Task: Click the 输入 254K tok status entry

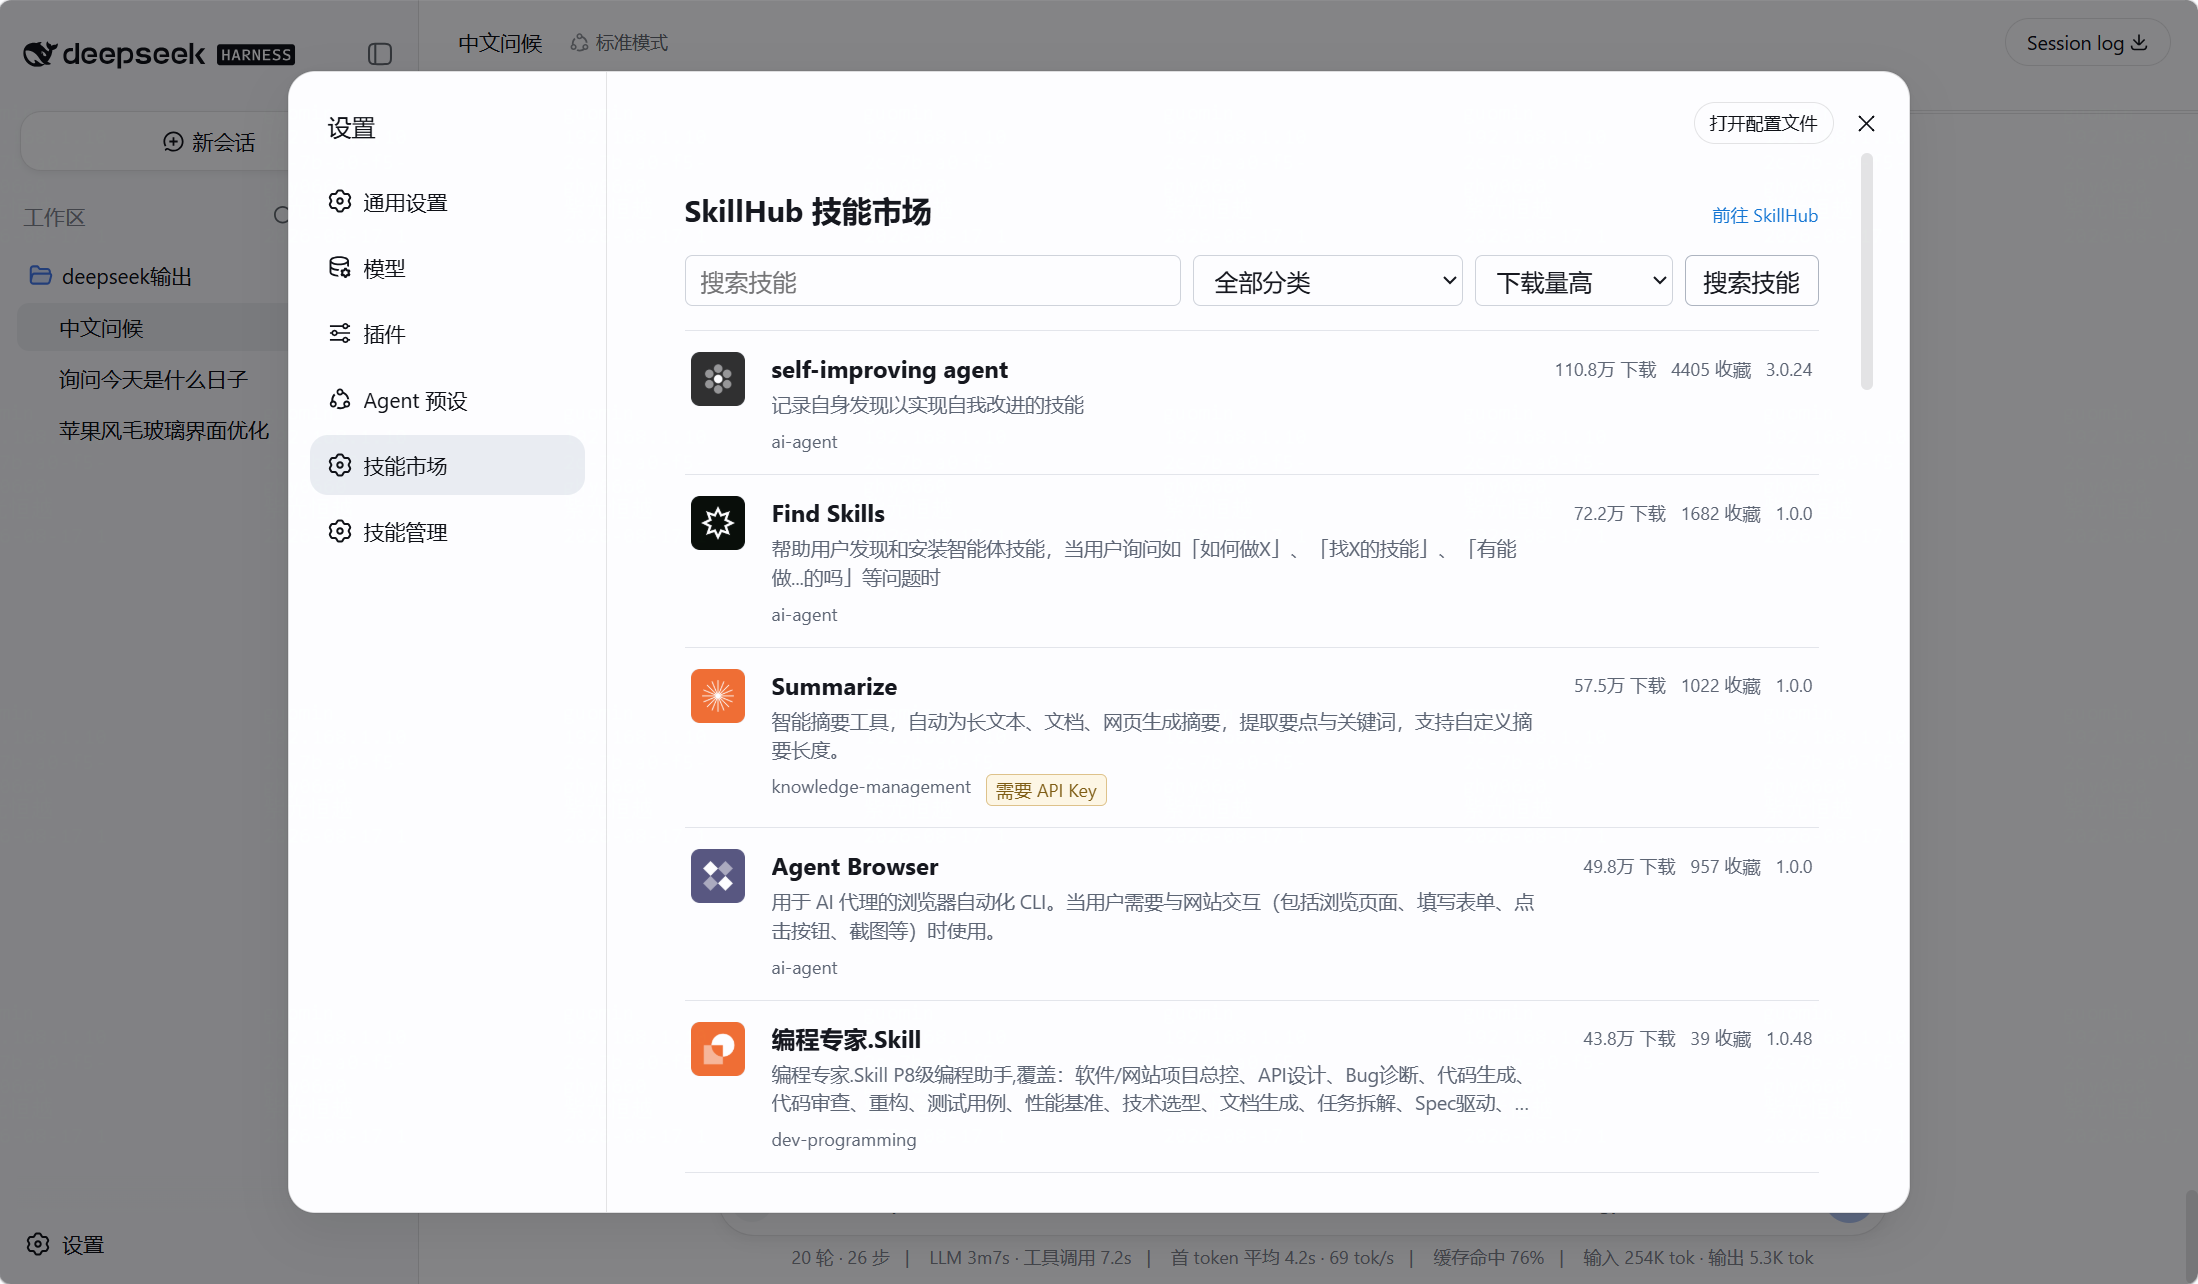Action: click(1639, 1257)
